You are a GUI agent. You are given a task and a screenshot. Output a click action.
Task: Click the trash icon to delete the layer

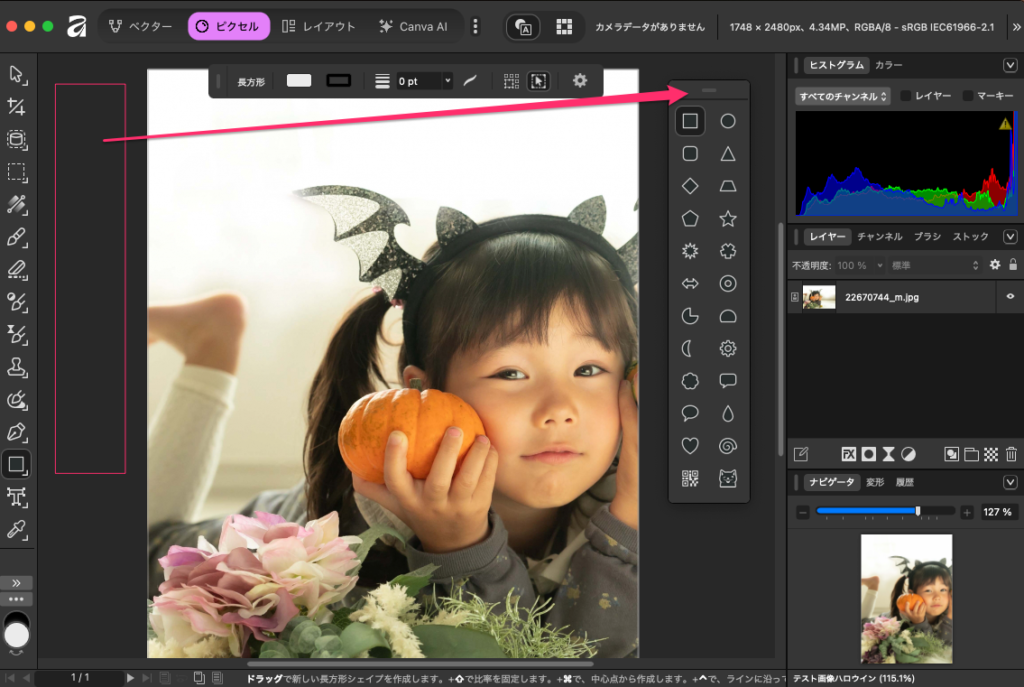[1011, 454]
